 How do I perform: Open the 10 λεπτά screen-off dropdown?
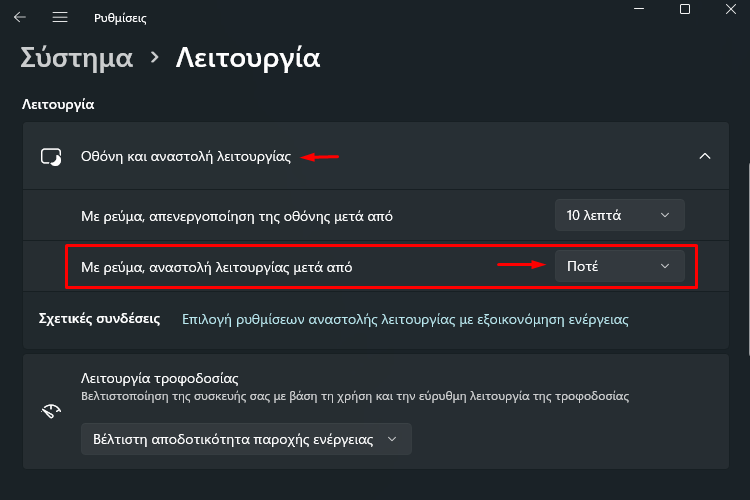pos(619,215)
